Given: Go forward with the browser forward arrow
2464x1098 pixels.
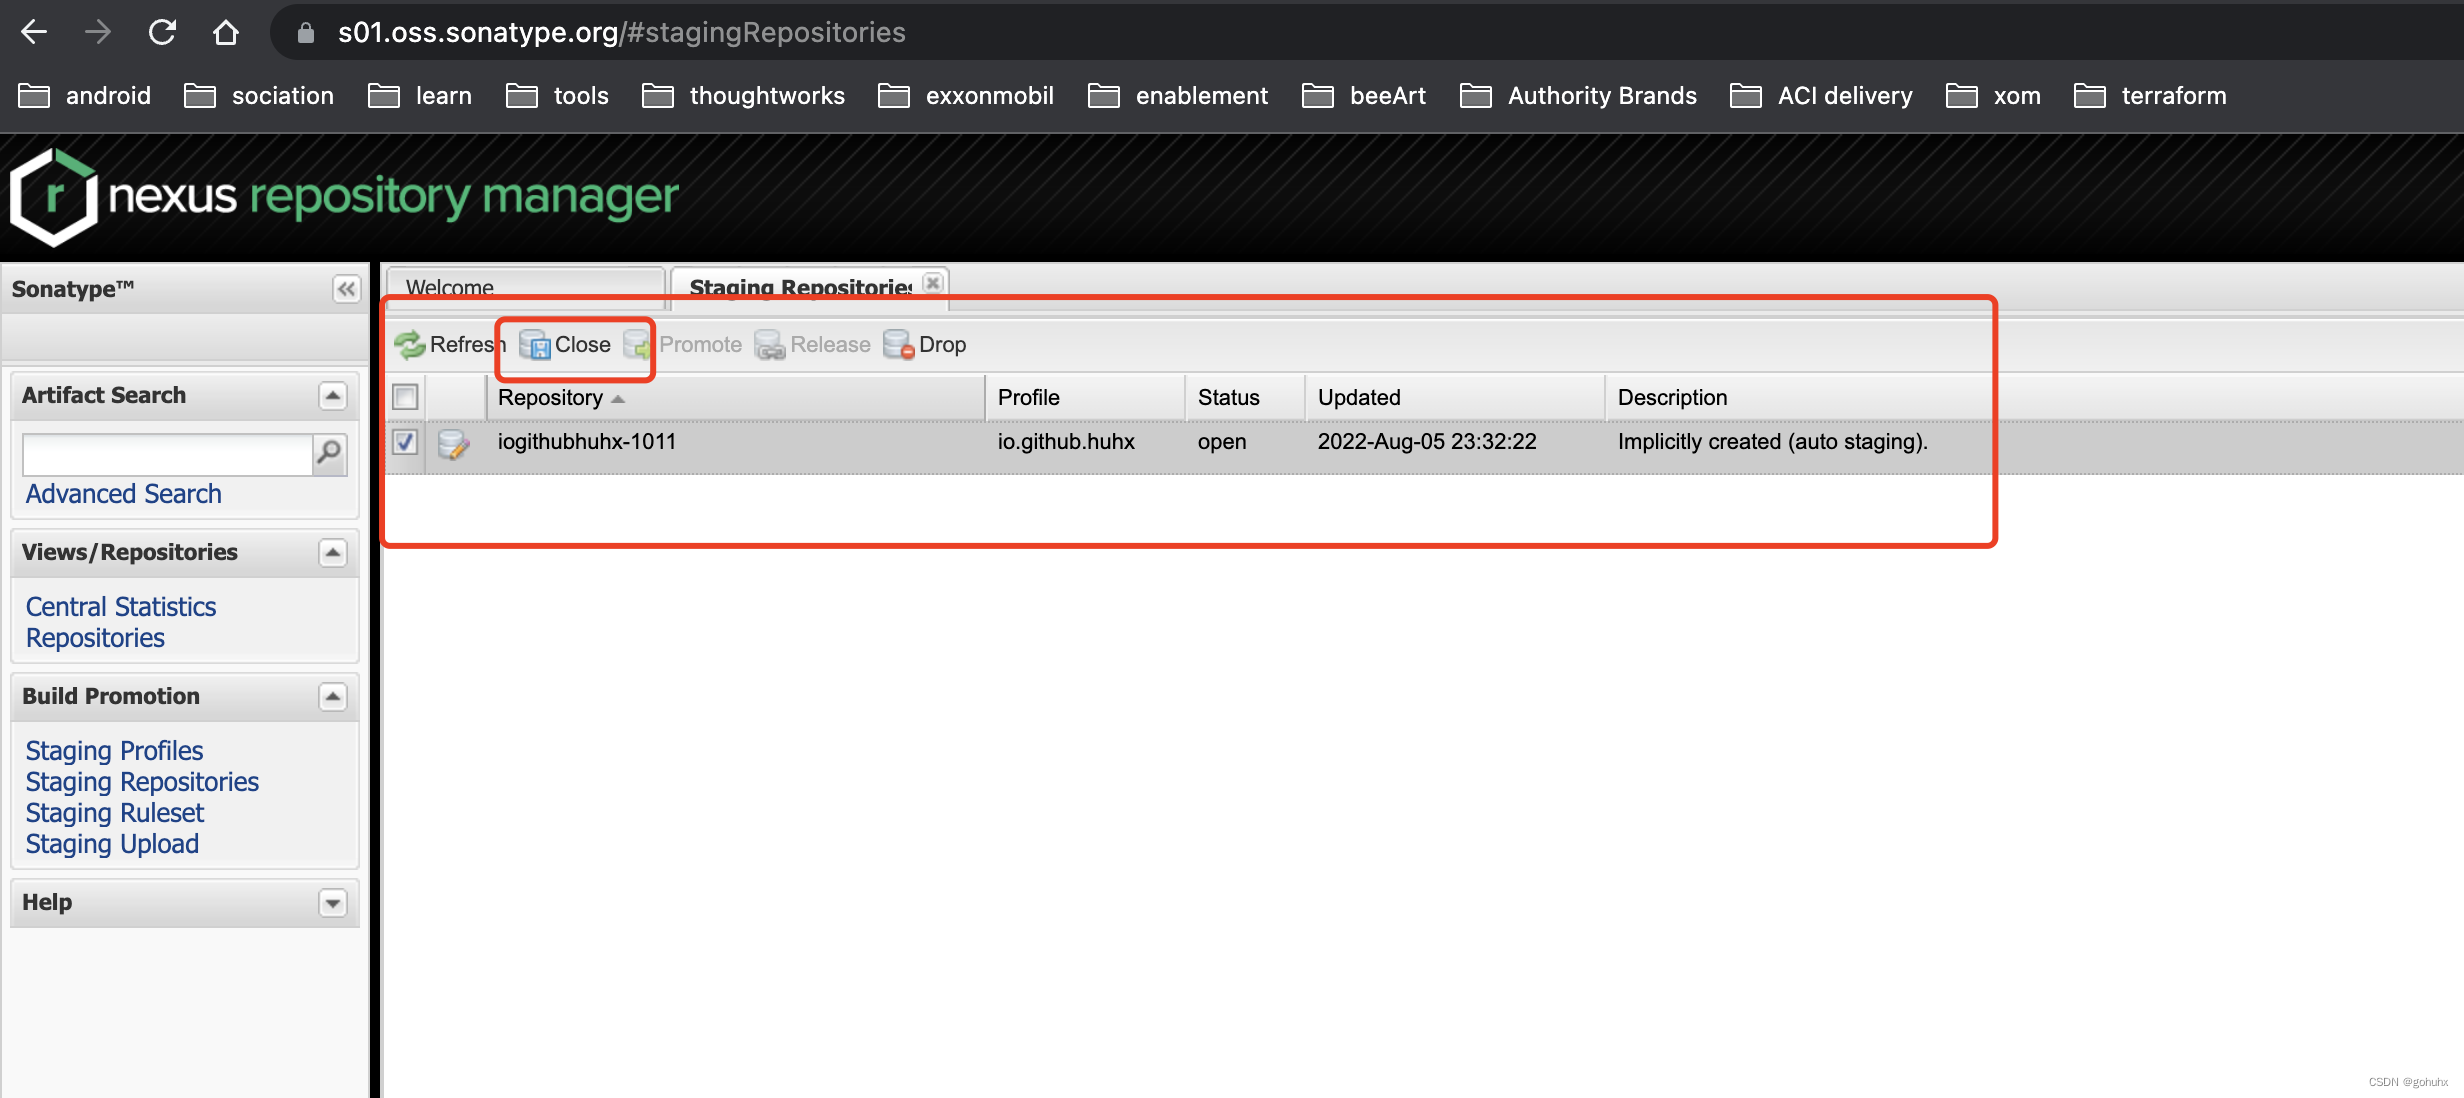Looking at the screenshot, I should coord(98,32).
